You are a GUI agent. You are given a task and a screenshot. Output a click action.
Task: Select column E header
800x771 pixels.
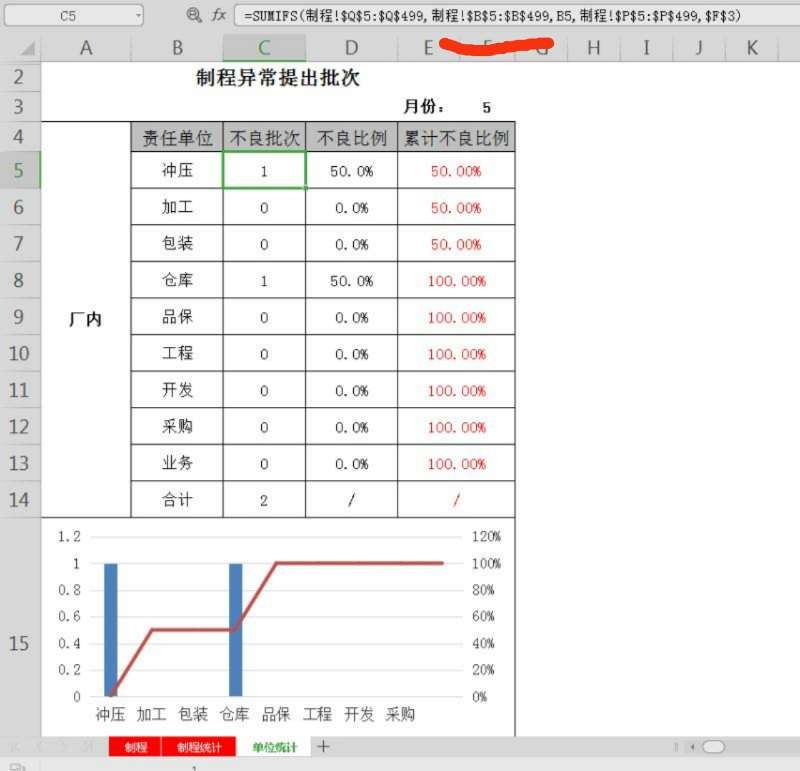[428, 48]
